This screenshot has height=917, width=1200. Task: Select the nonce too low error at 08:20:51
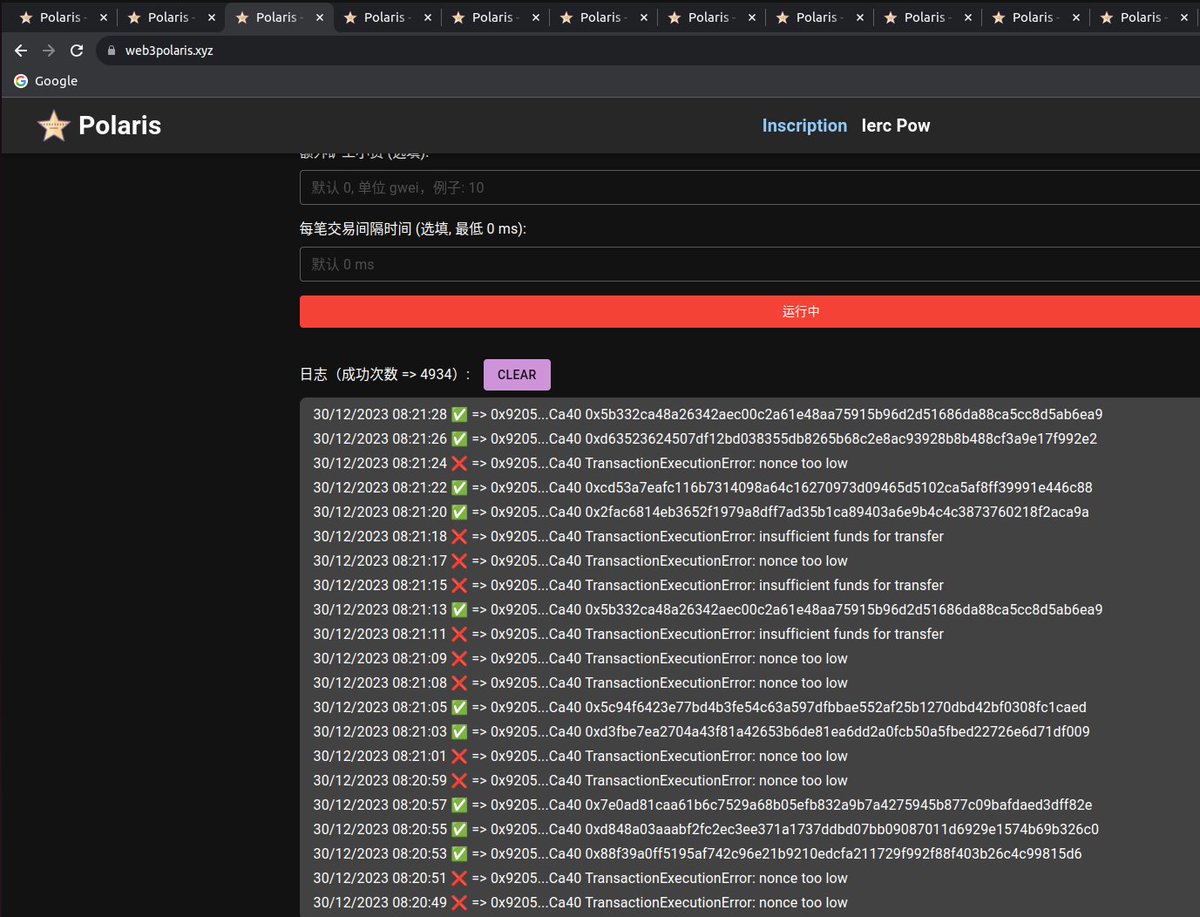click(716, 878)
